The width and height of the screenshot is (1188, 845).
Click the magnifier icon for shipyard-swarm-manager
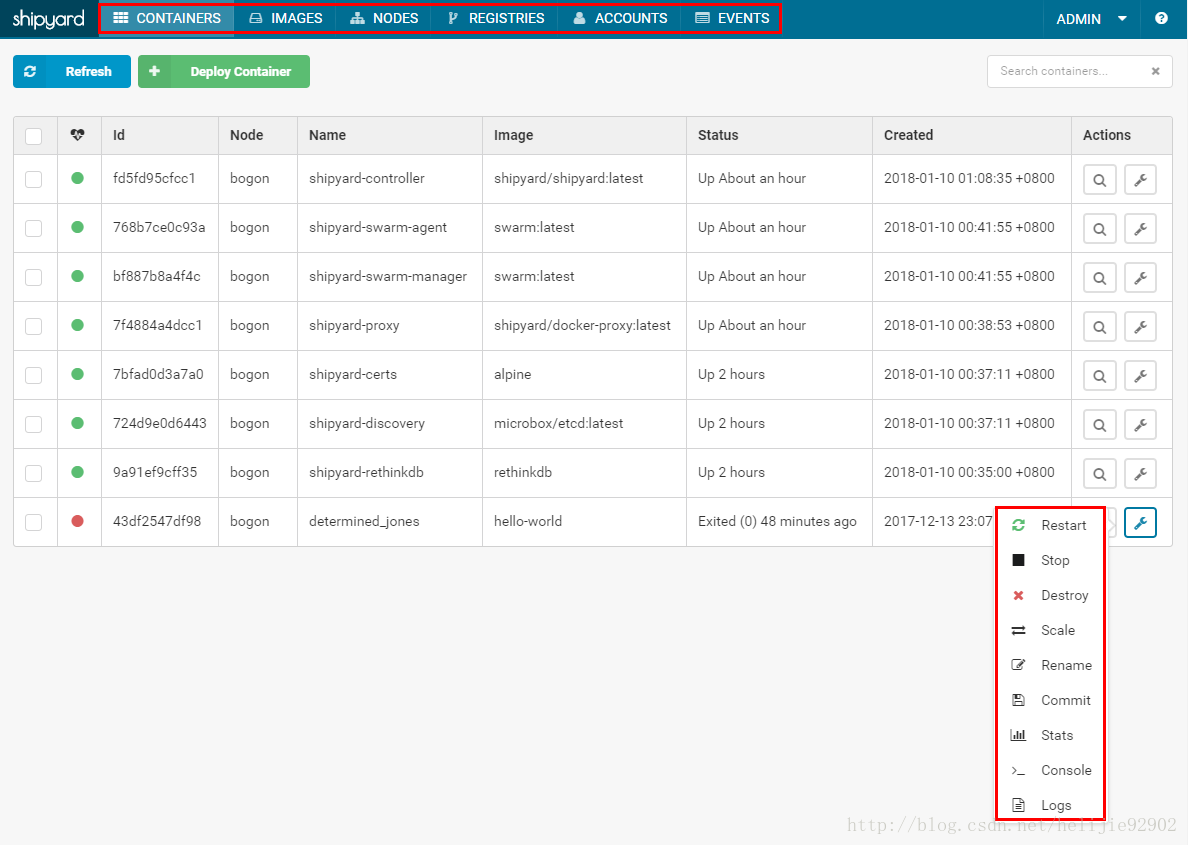[1099, 278]
